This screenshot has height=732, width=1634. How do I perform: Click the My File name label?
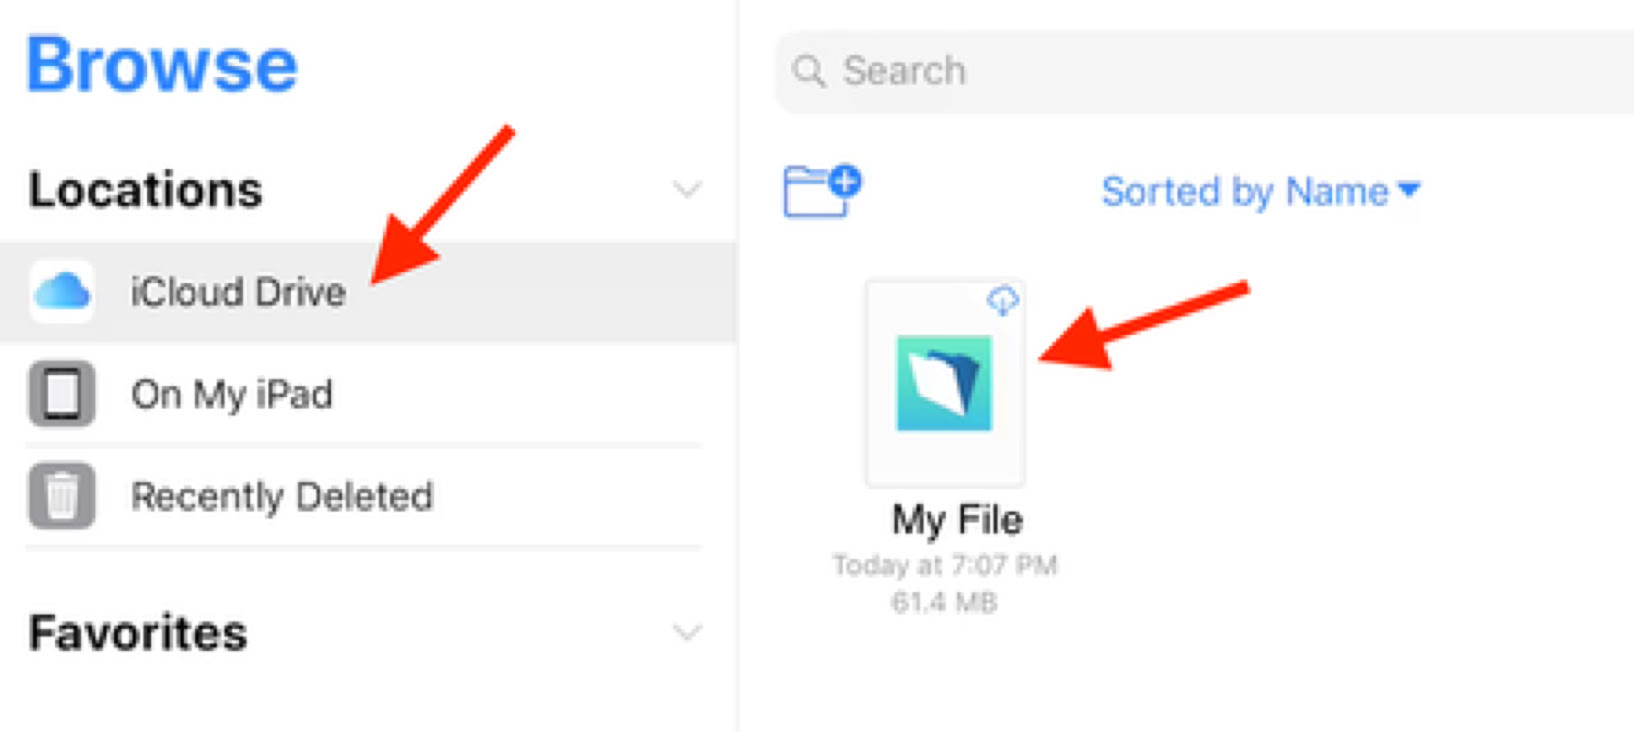(x=957, y=520)
